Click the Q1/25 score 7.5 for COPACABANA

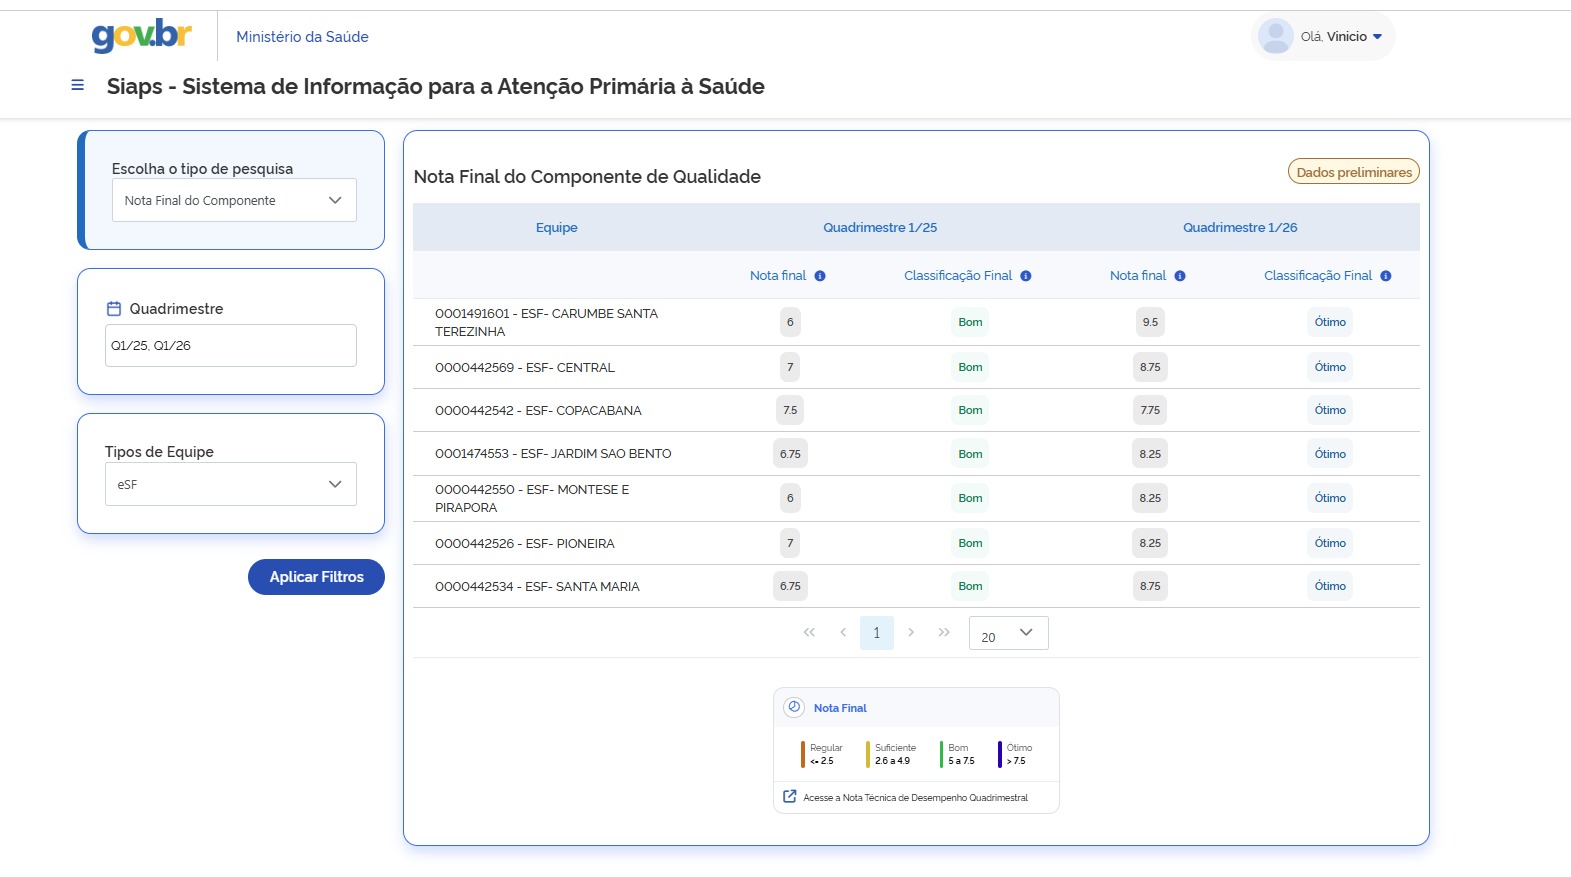(x=790, y=410)
